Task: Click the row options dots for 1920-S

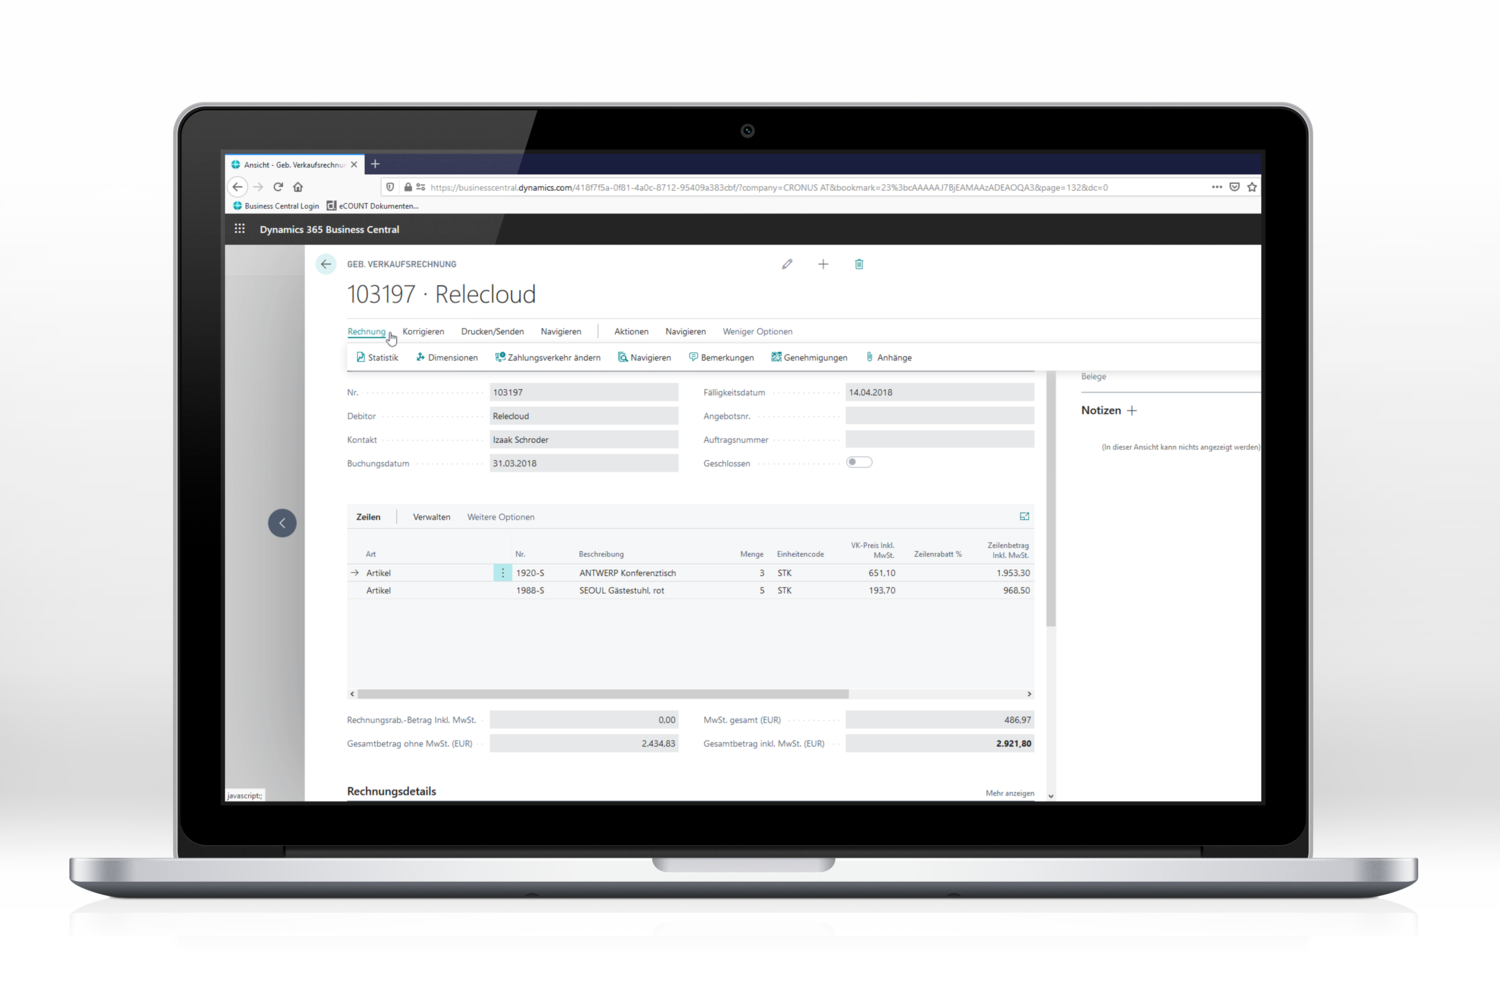Action: pyautogui.click(x=502, y=573)
